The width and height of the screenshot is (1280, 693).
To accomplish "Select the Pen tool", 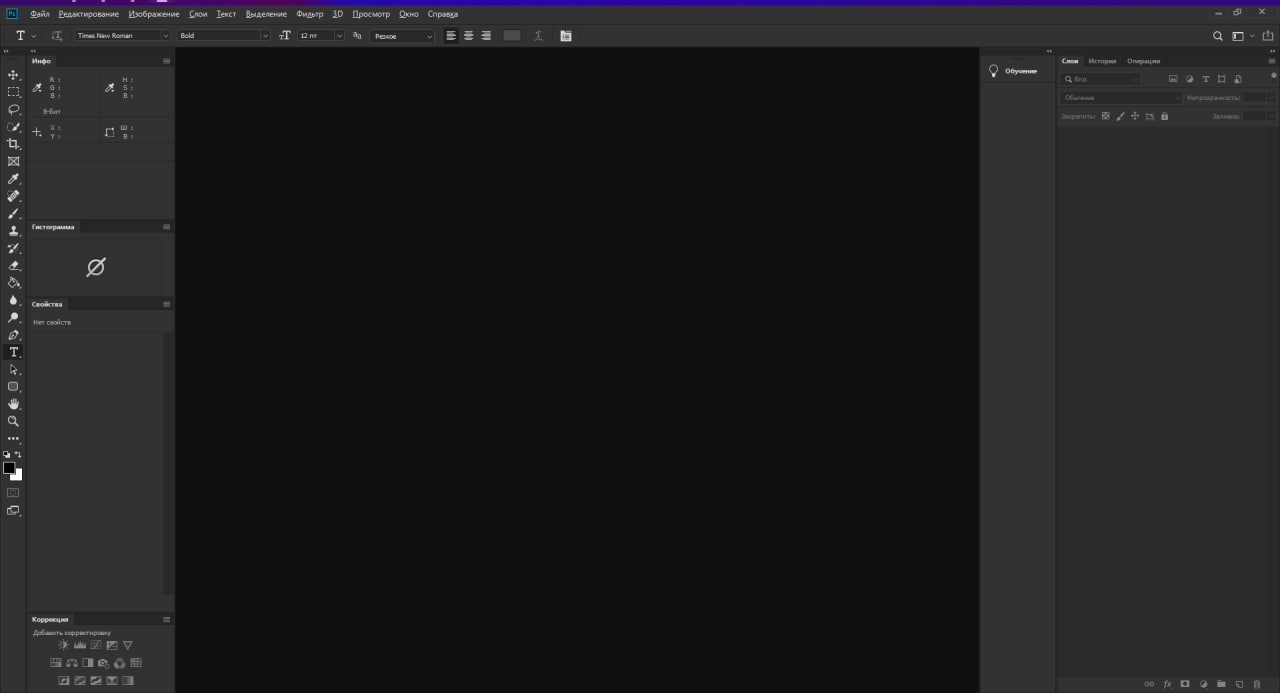I will [13, 335].
